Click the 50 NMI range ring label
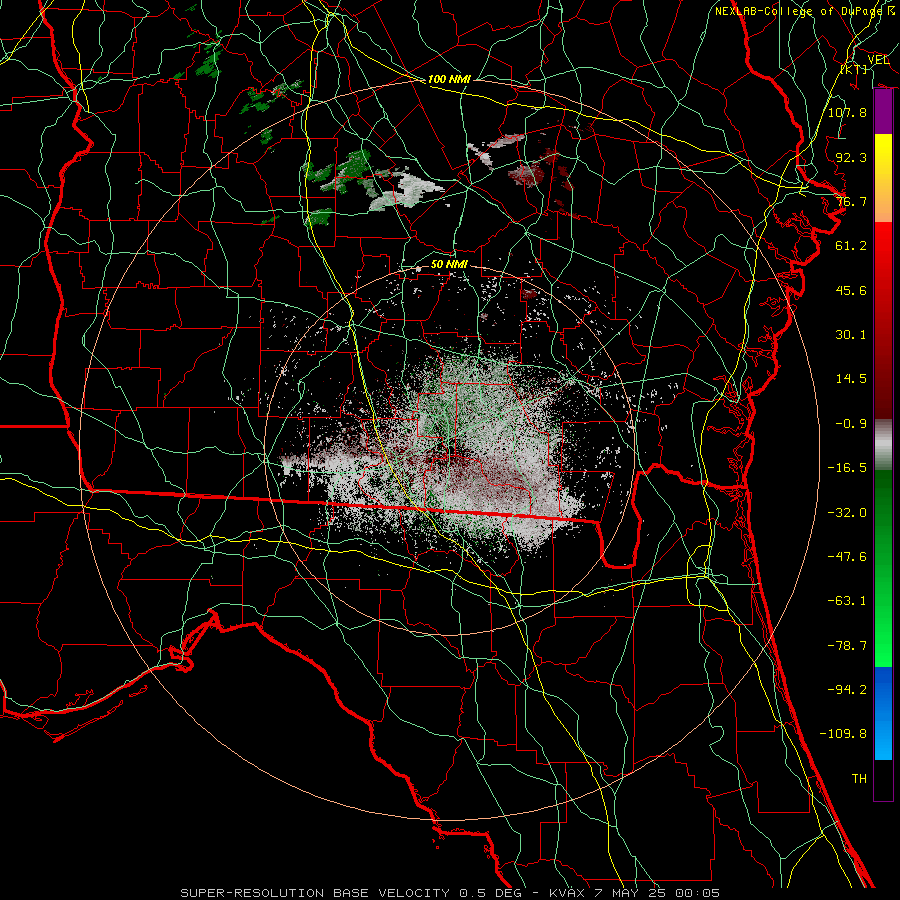The height and width of the screenshot is (900, 900). pyautogui.click(x=449, y=265)
